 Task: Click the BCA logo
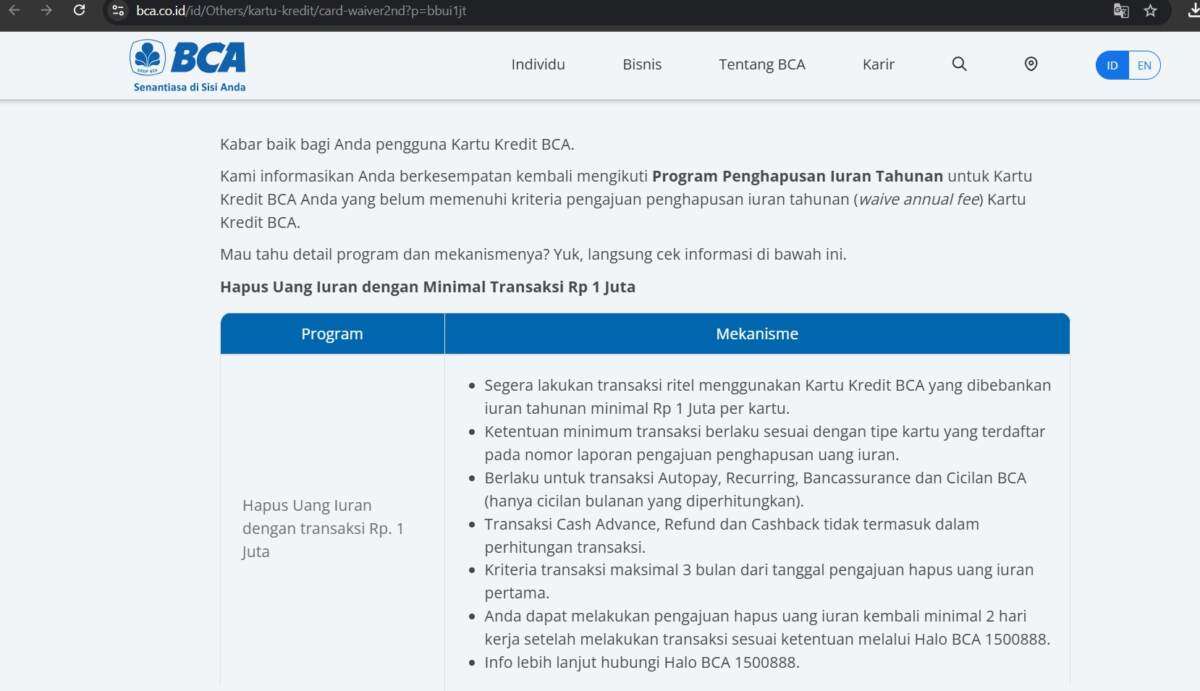click(188, 57)
